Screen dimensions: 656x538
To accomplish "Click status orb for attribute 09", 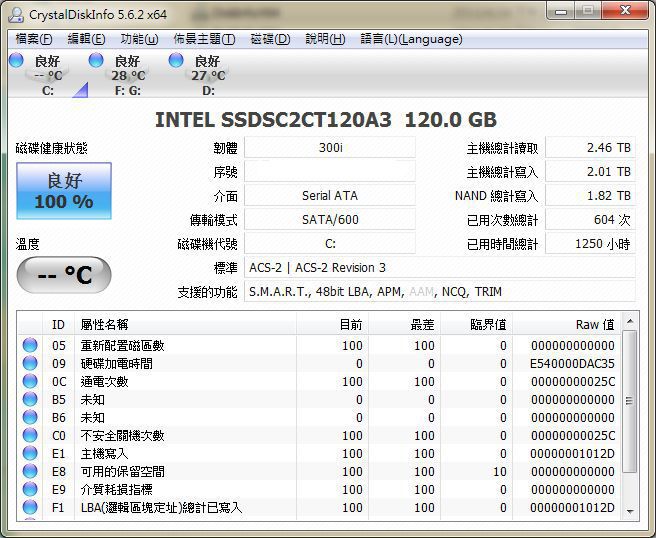I will pyautogui.click(x=30, y=363).
